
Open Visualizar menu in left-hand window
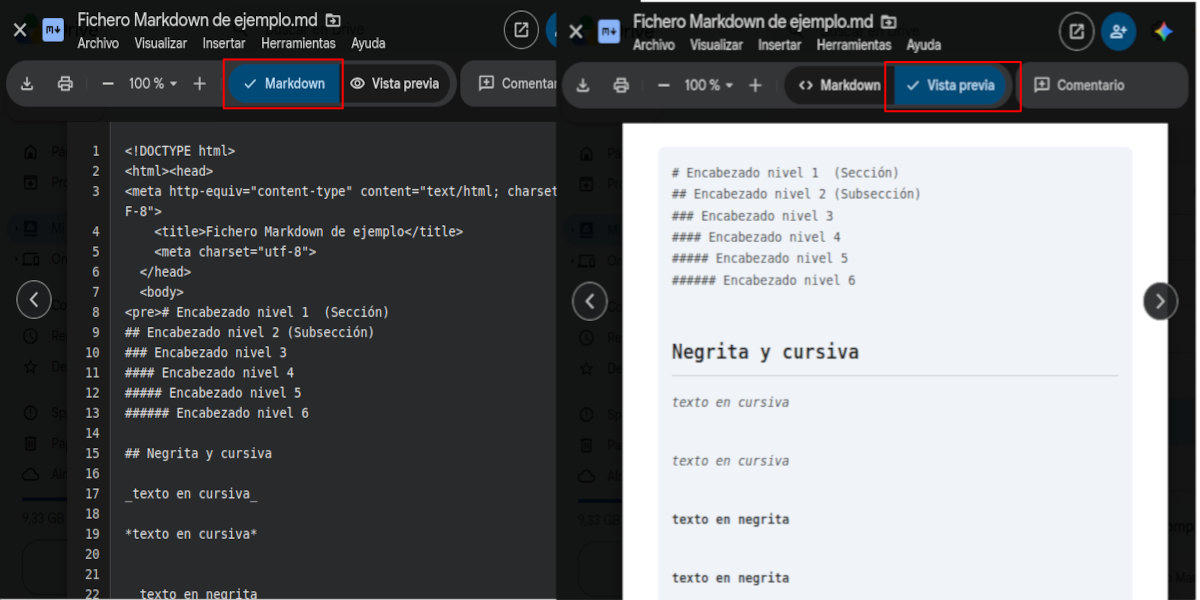161,44
